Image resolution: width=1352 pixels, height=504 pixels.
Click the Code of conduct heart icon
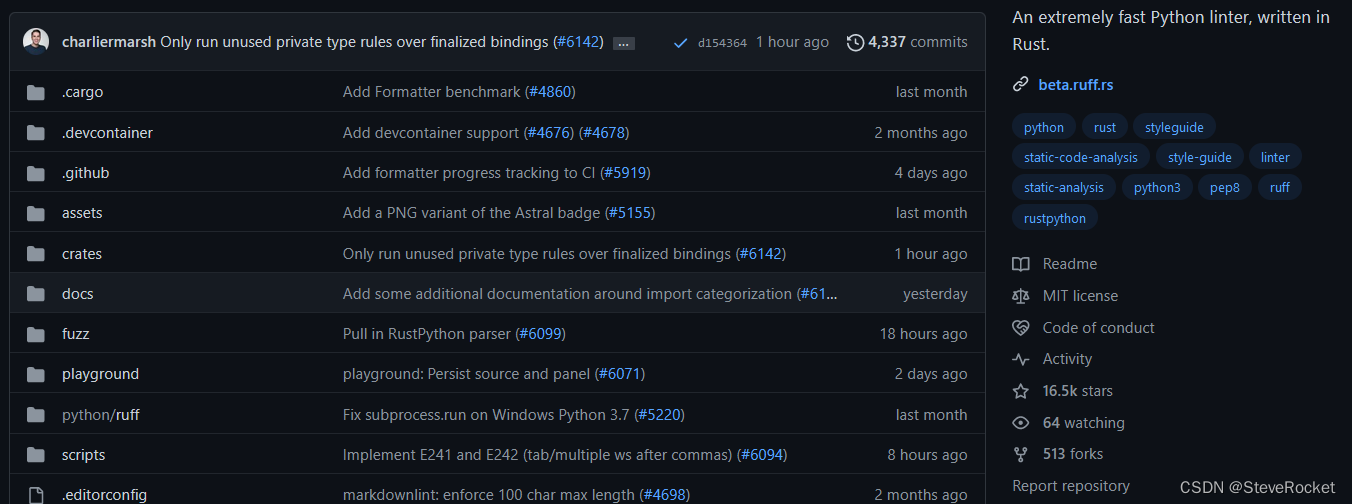click(x=1020, y=328)
